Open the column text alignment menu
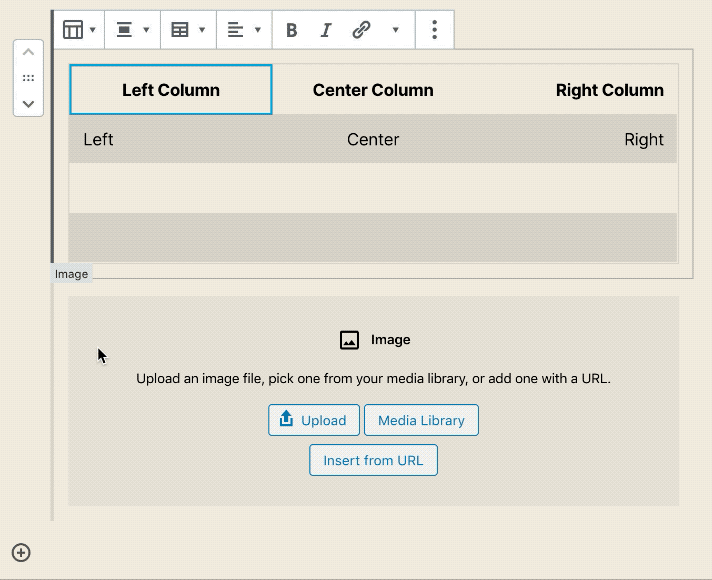The image size is (712, 580). (243, 30)
